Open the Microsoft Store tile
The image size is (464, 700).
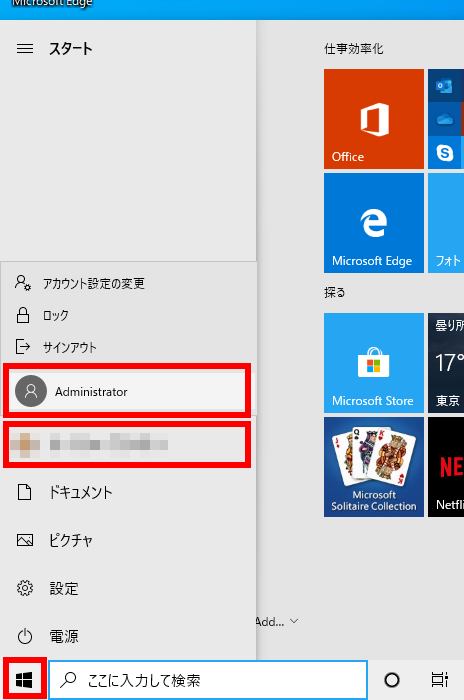coord(374,362)
